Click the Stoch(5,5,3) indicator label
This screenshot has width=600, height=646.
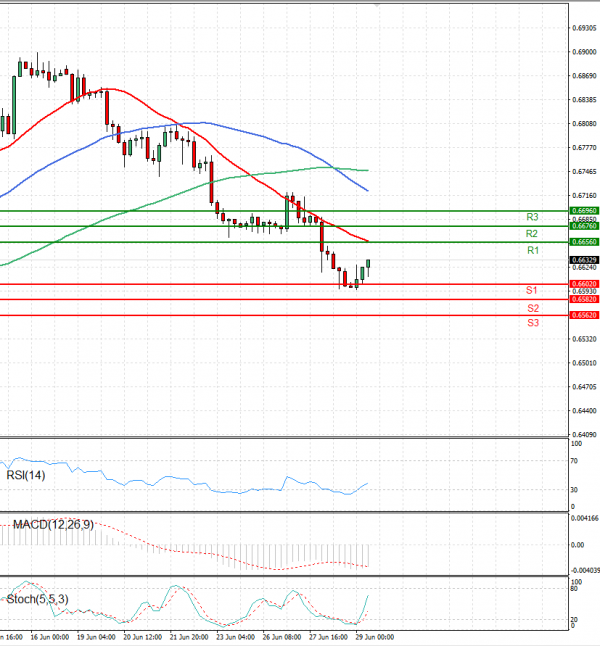point(38,599)
